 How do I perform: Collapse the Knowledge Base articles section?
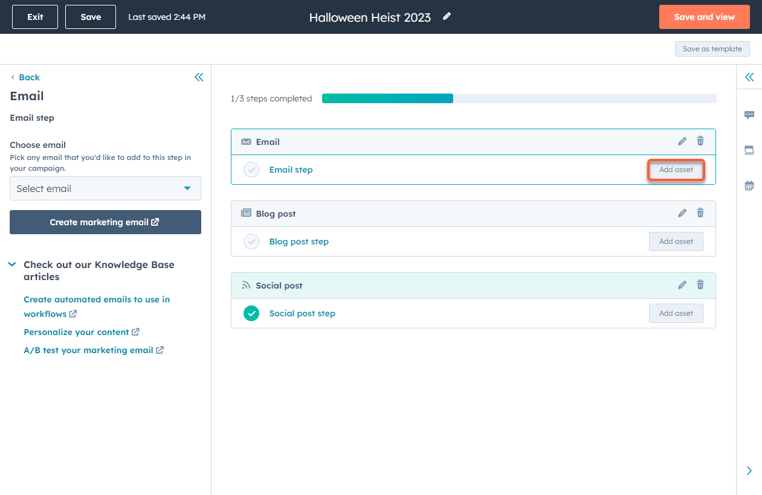12,265
